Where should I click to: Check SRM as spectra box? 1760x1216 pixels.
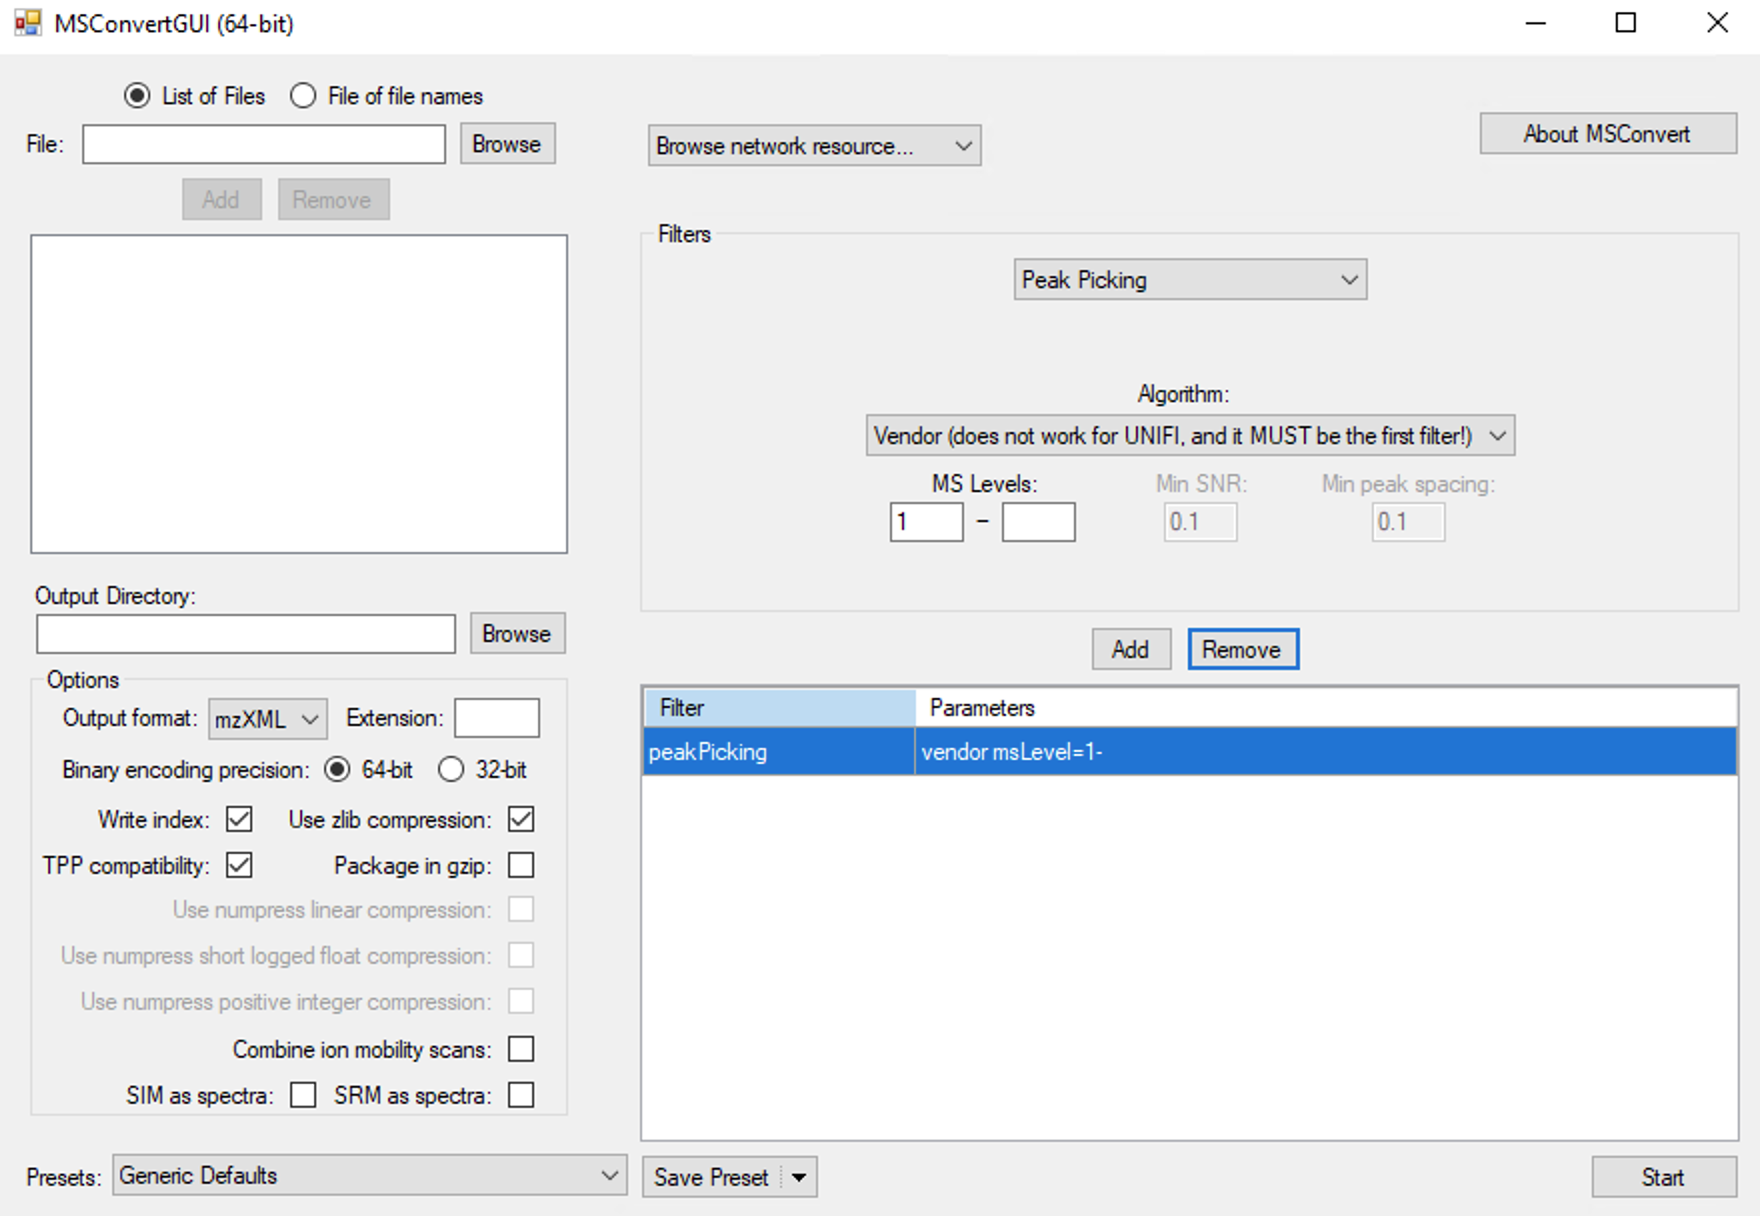click(x=521, y=1095)
